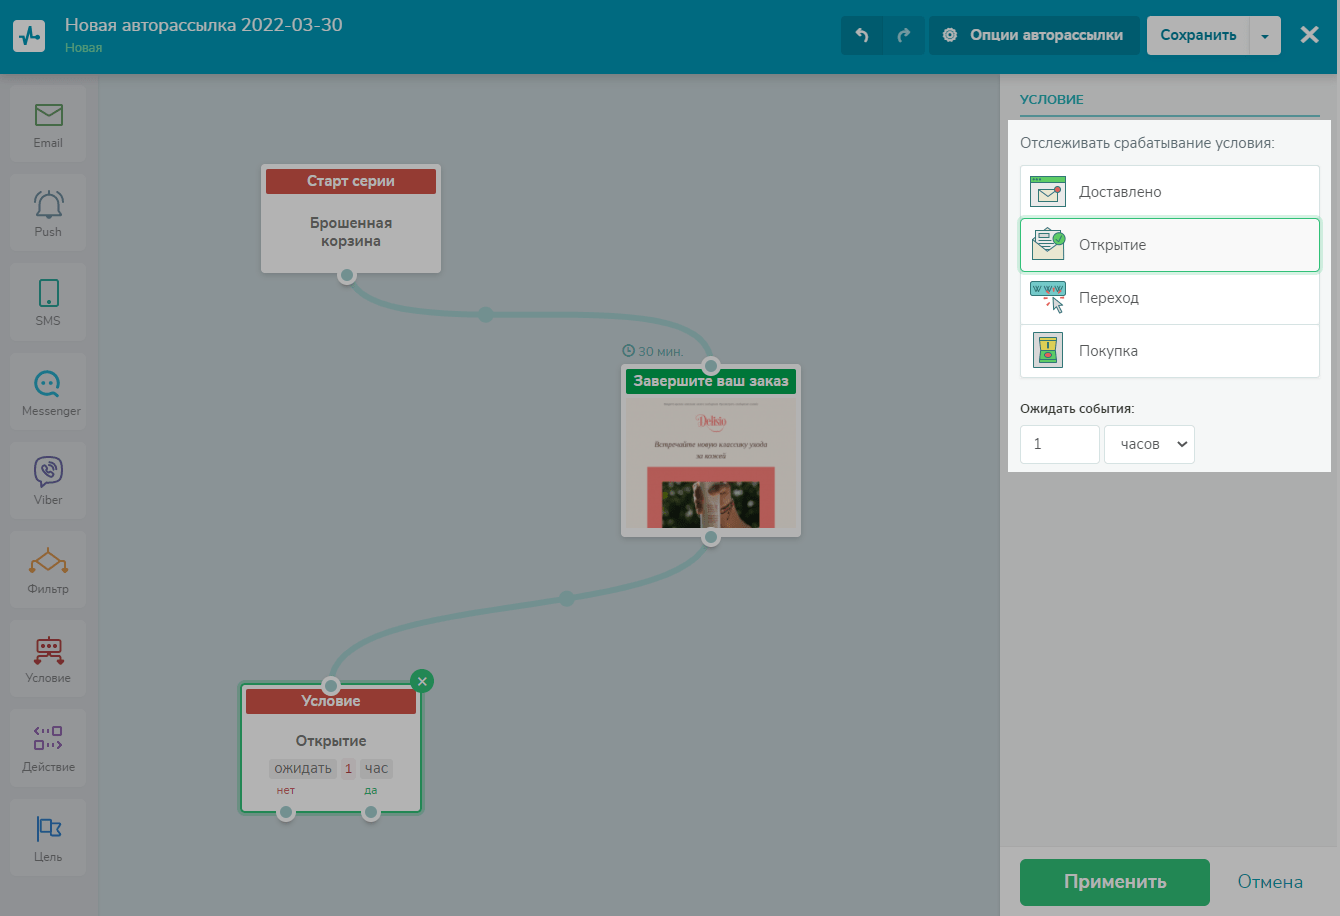Open the часов time unit dropdown

[1149, 444]
